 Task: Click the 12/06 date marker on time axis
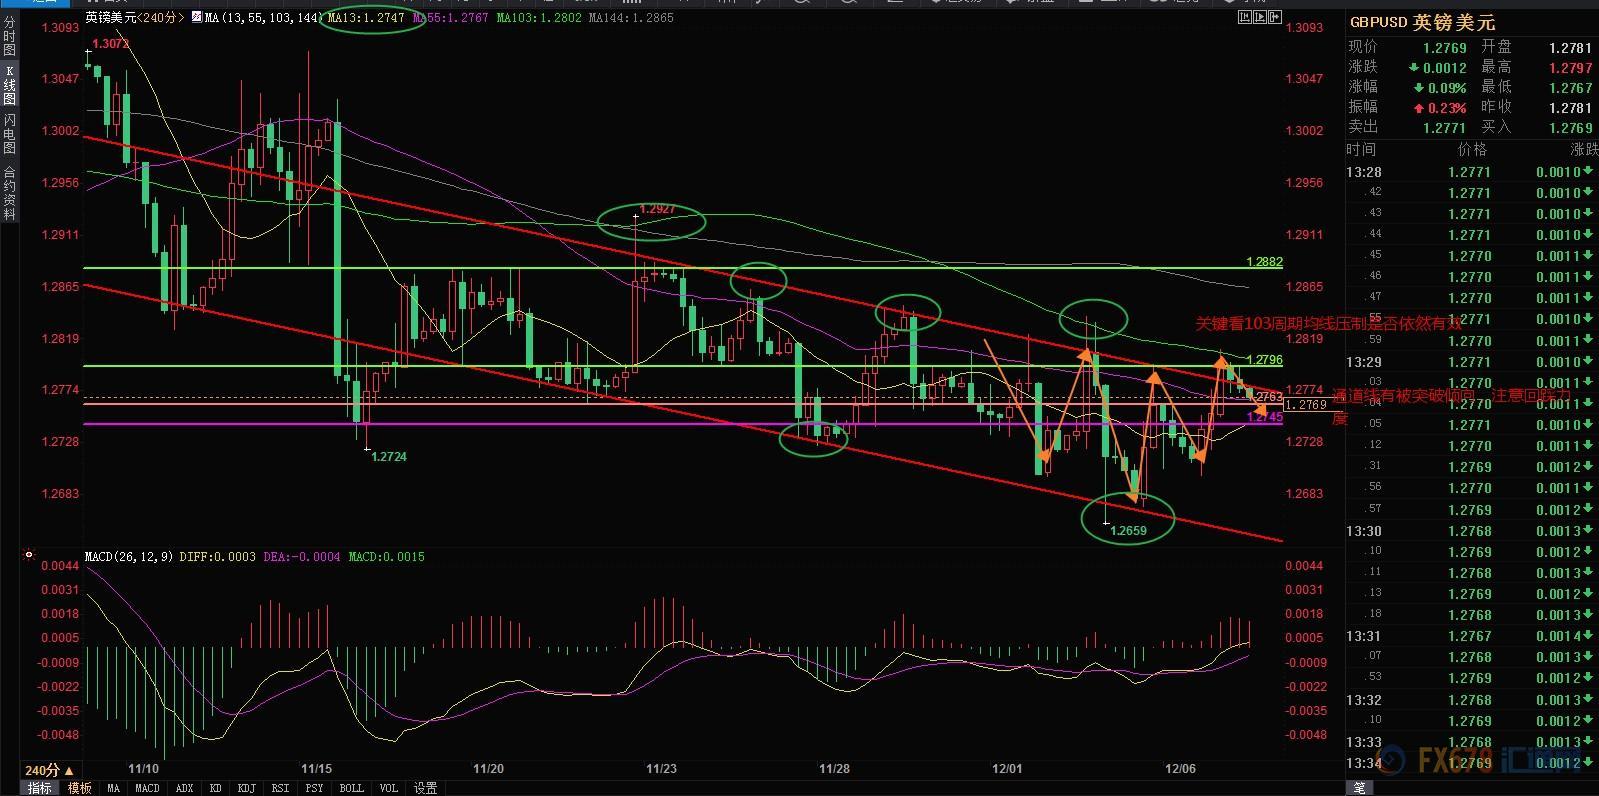(1180, 769)
